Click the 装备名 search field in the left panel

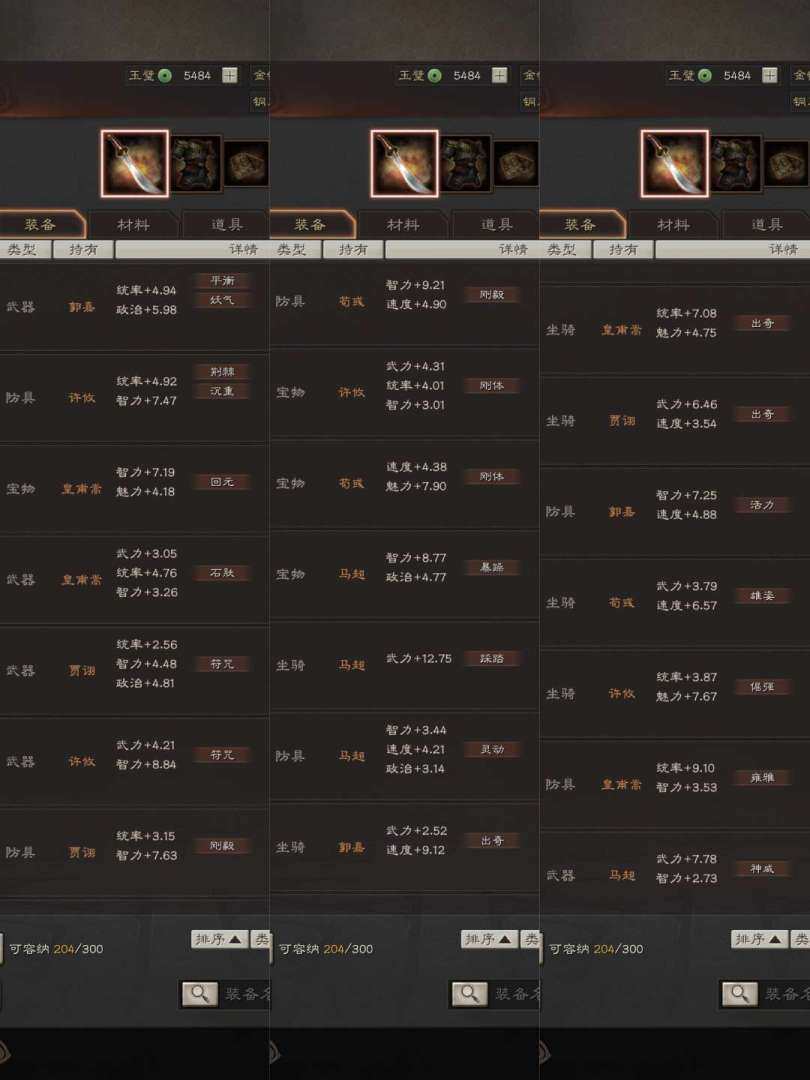[245, 993]
